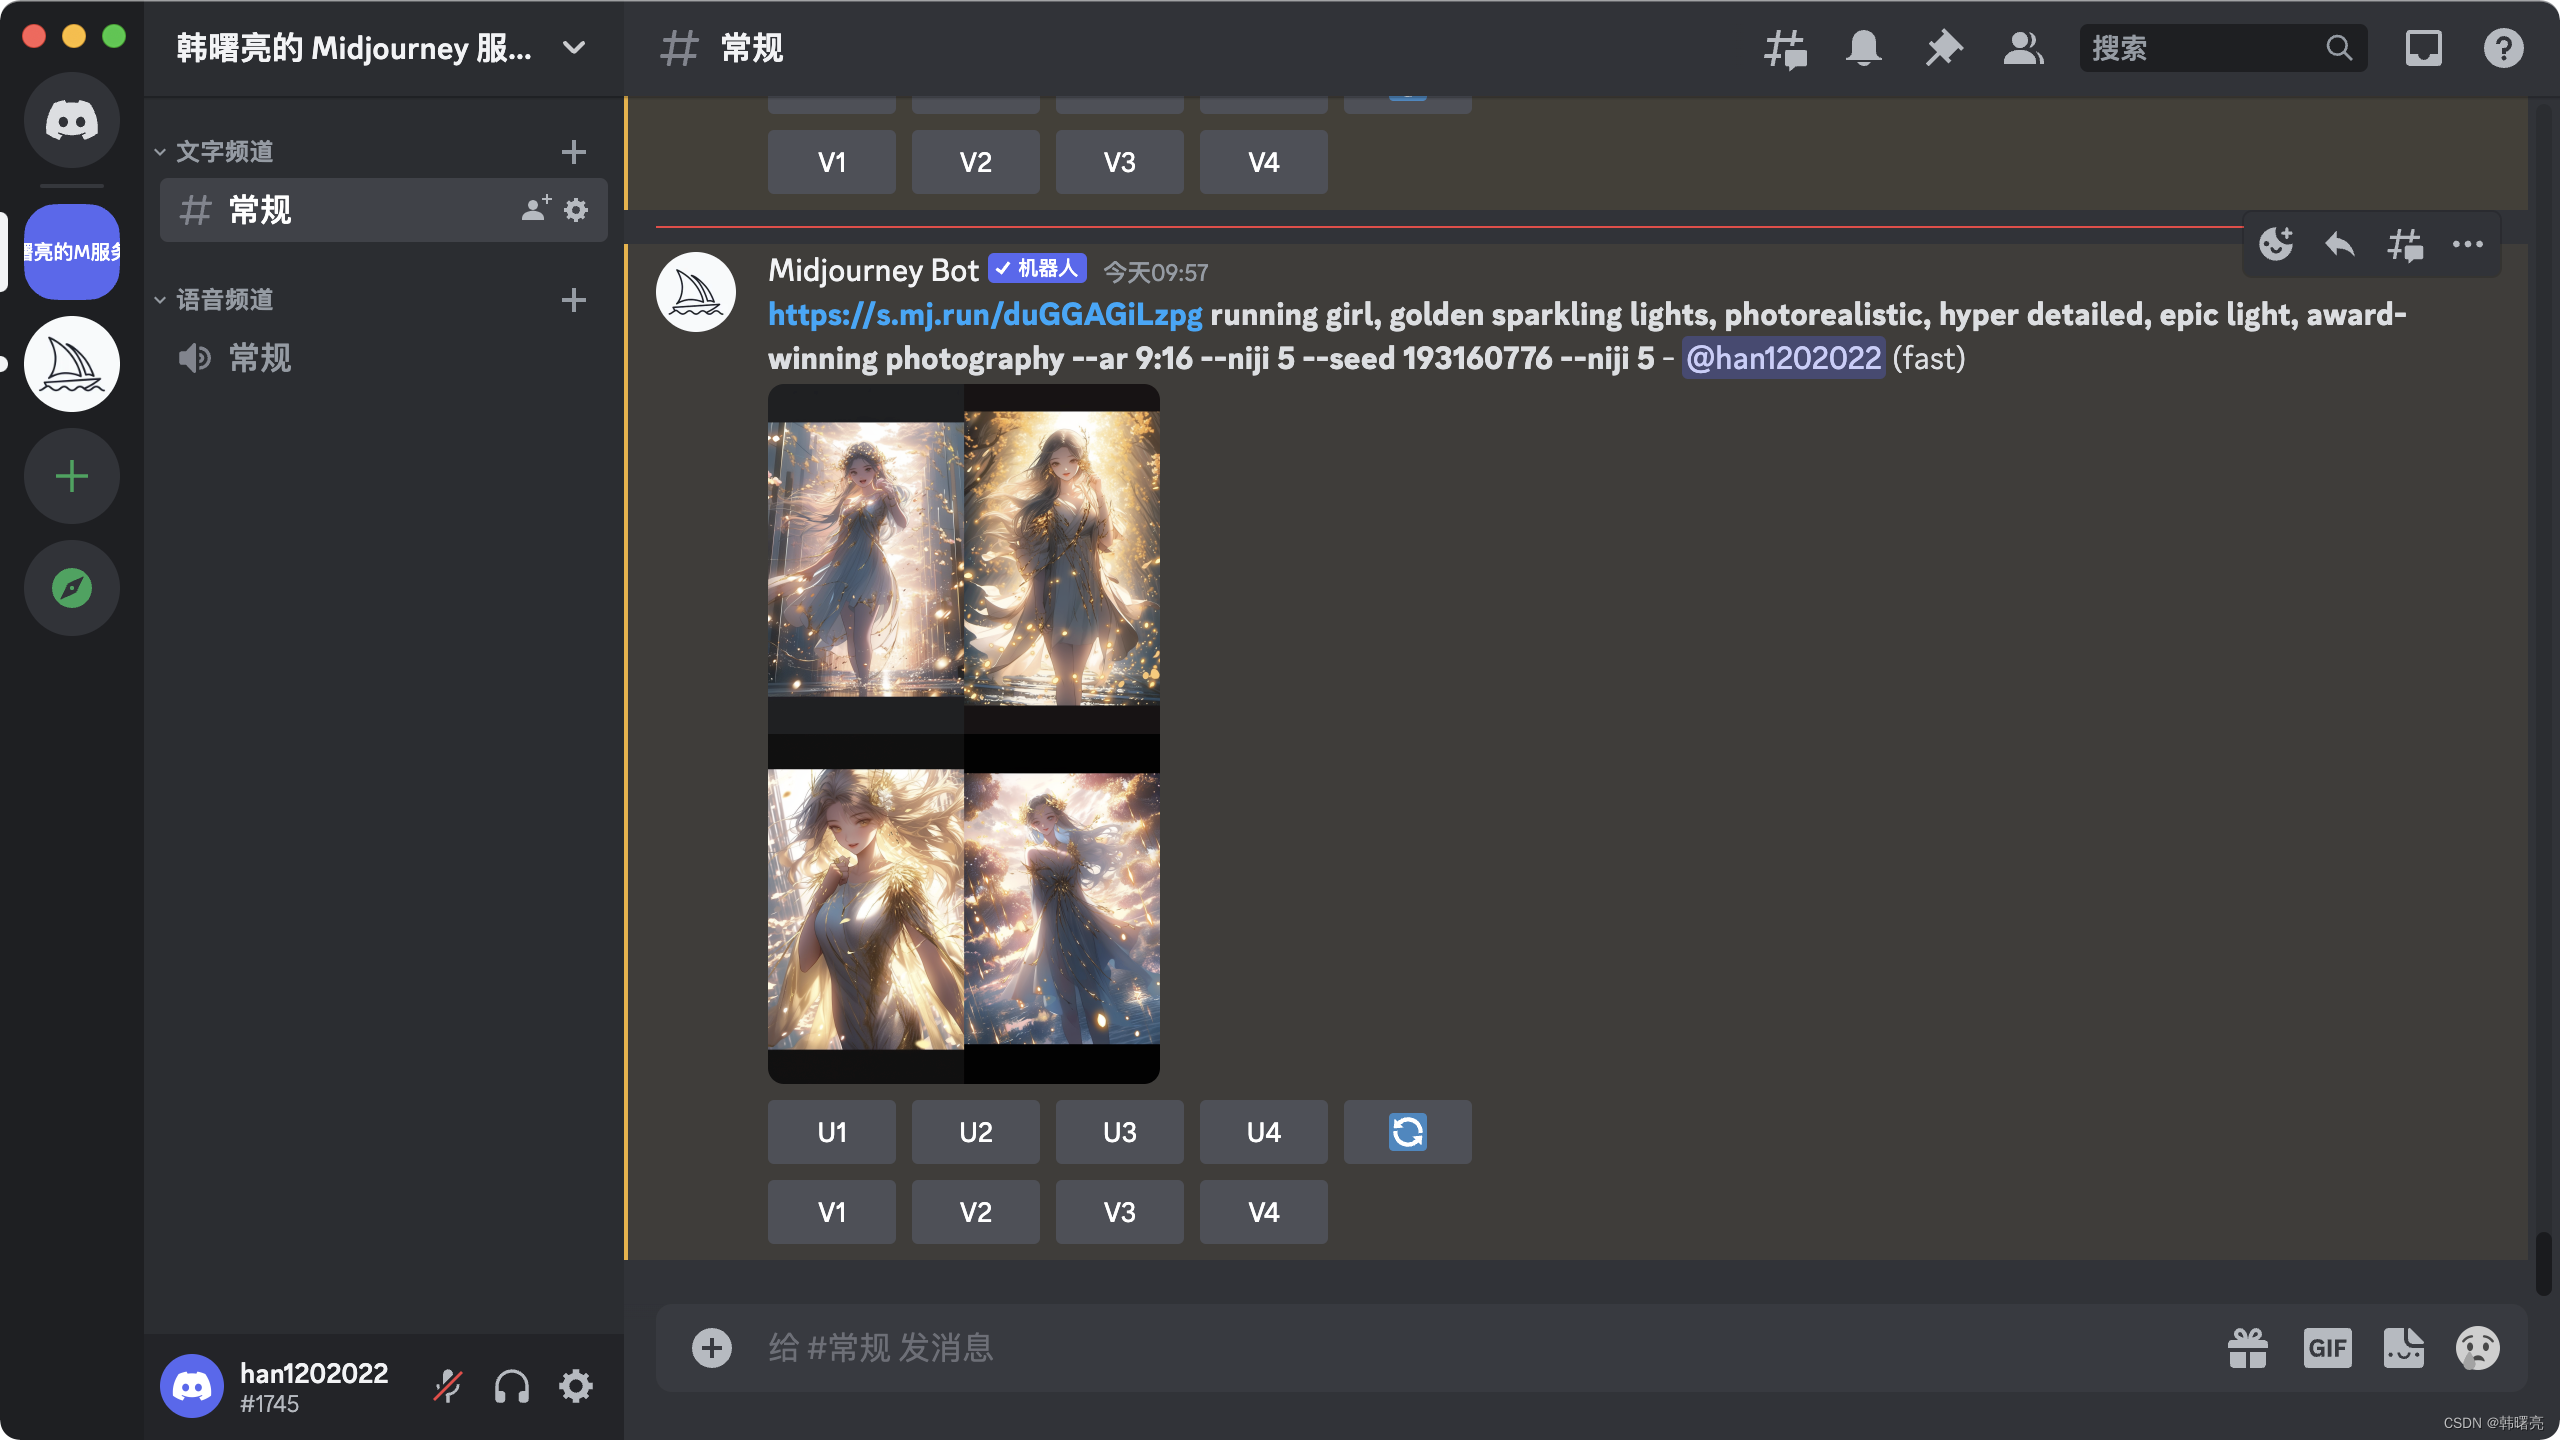Open the s.mj.run/duGGAGiLzpg link
Screen dimensions: 2560x1440
(x=985, y=315)
